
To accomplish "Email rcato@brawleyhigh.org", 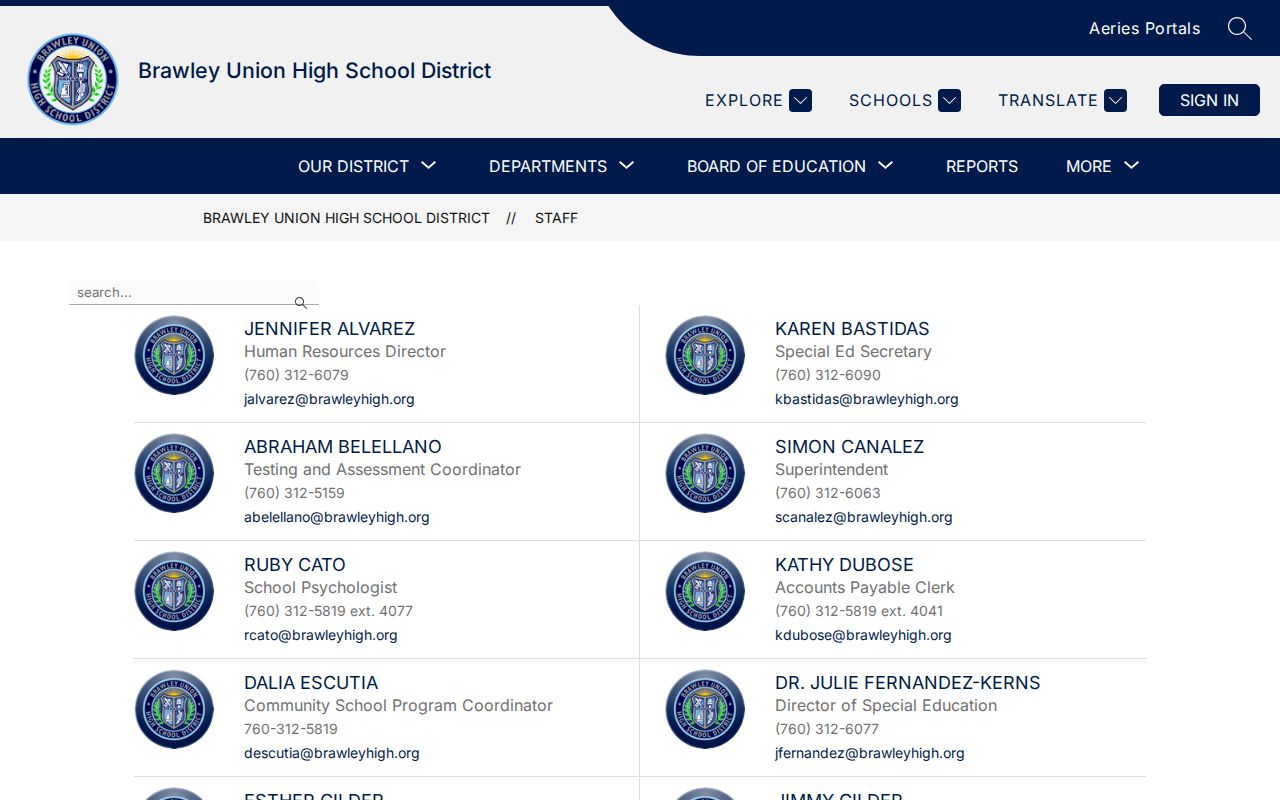I will 321,635.
